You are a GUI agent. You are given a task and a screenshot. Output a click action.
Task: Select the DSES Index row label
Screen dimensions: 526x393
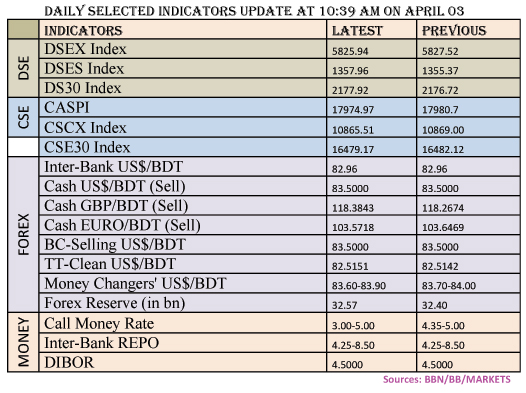tap(84, 69)
